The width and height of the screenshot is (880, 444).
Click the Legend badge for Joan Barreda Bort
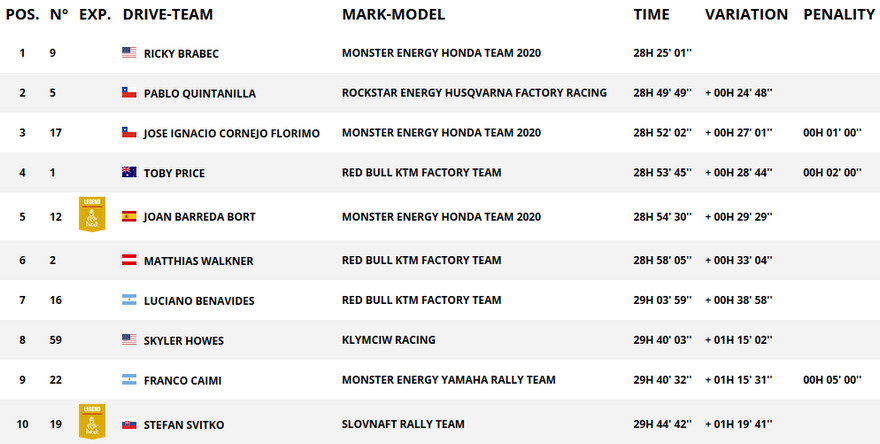tap(92, 214)
